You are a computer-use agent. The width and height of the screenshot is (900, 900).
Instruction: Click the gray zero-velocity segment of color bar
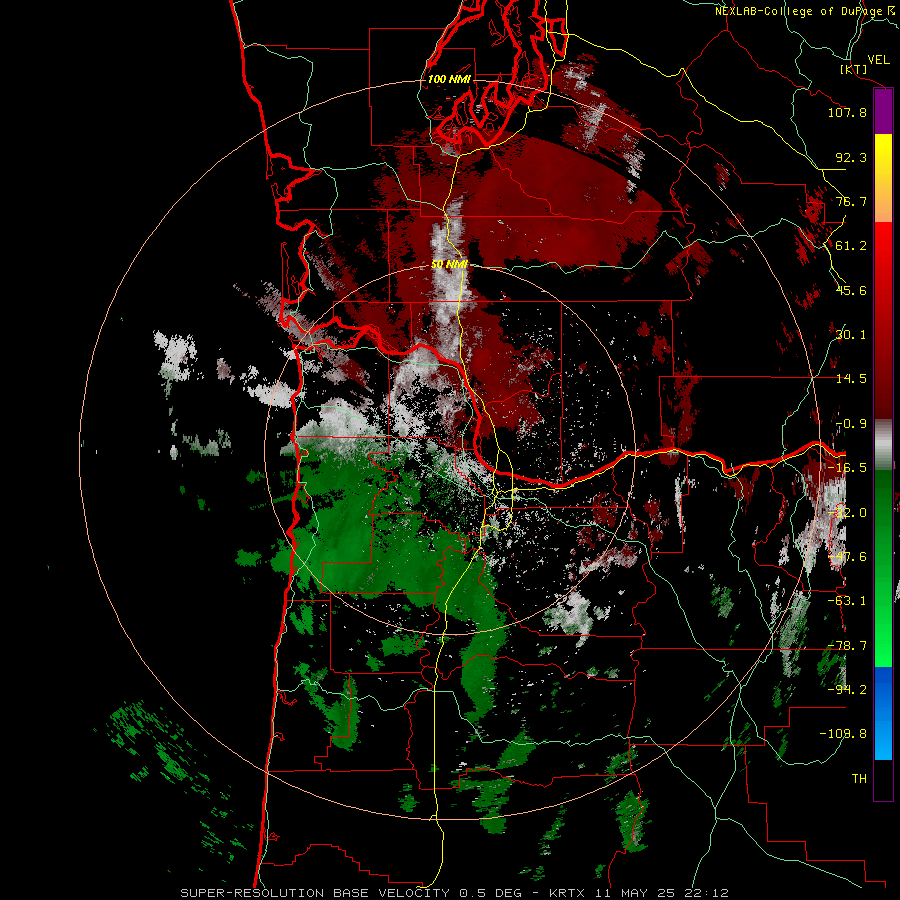click(883, 445)
